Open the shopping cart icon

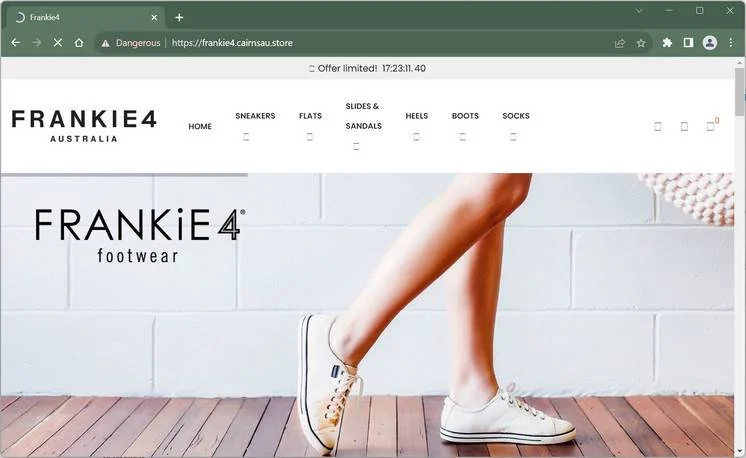coord(710,126)
